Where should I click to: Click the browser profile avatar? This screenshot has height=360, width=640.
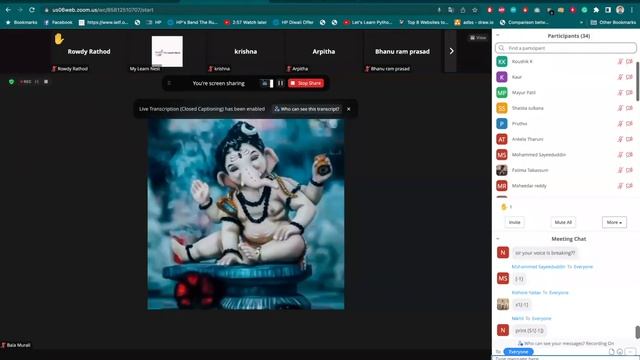620,10
